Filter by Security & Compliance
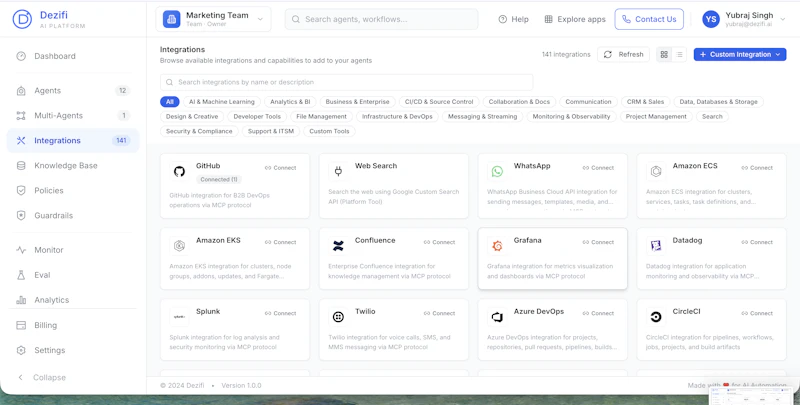The width and height of the screenshot is (800, 405). point(199,131)
